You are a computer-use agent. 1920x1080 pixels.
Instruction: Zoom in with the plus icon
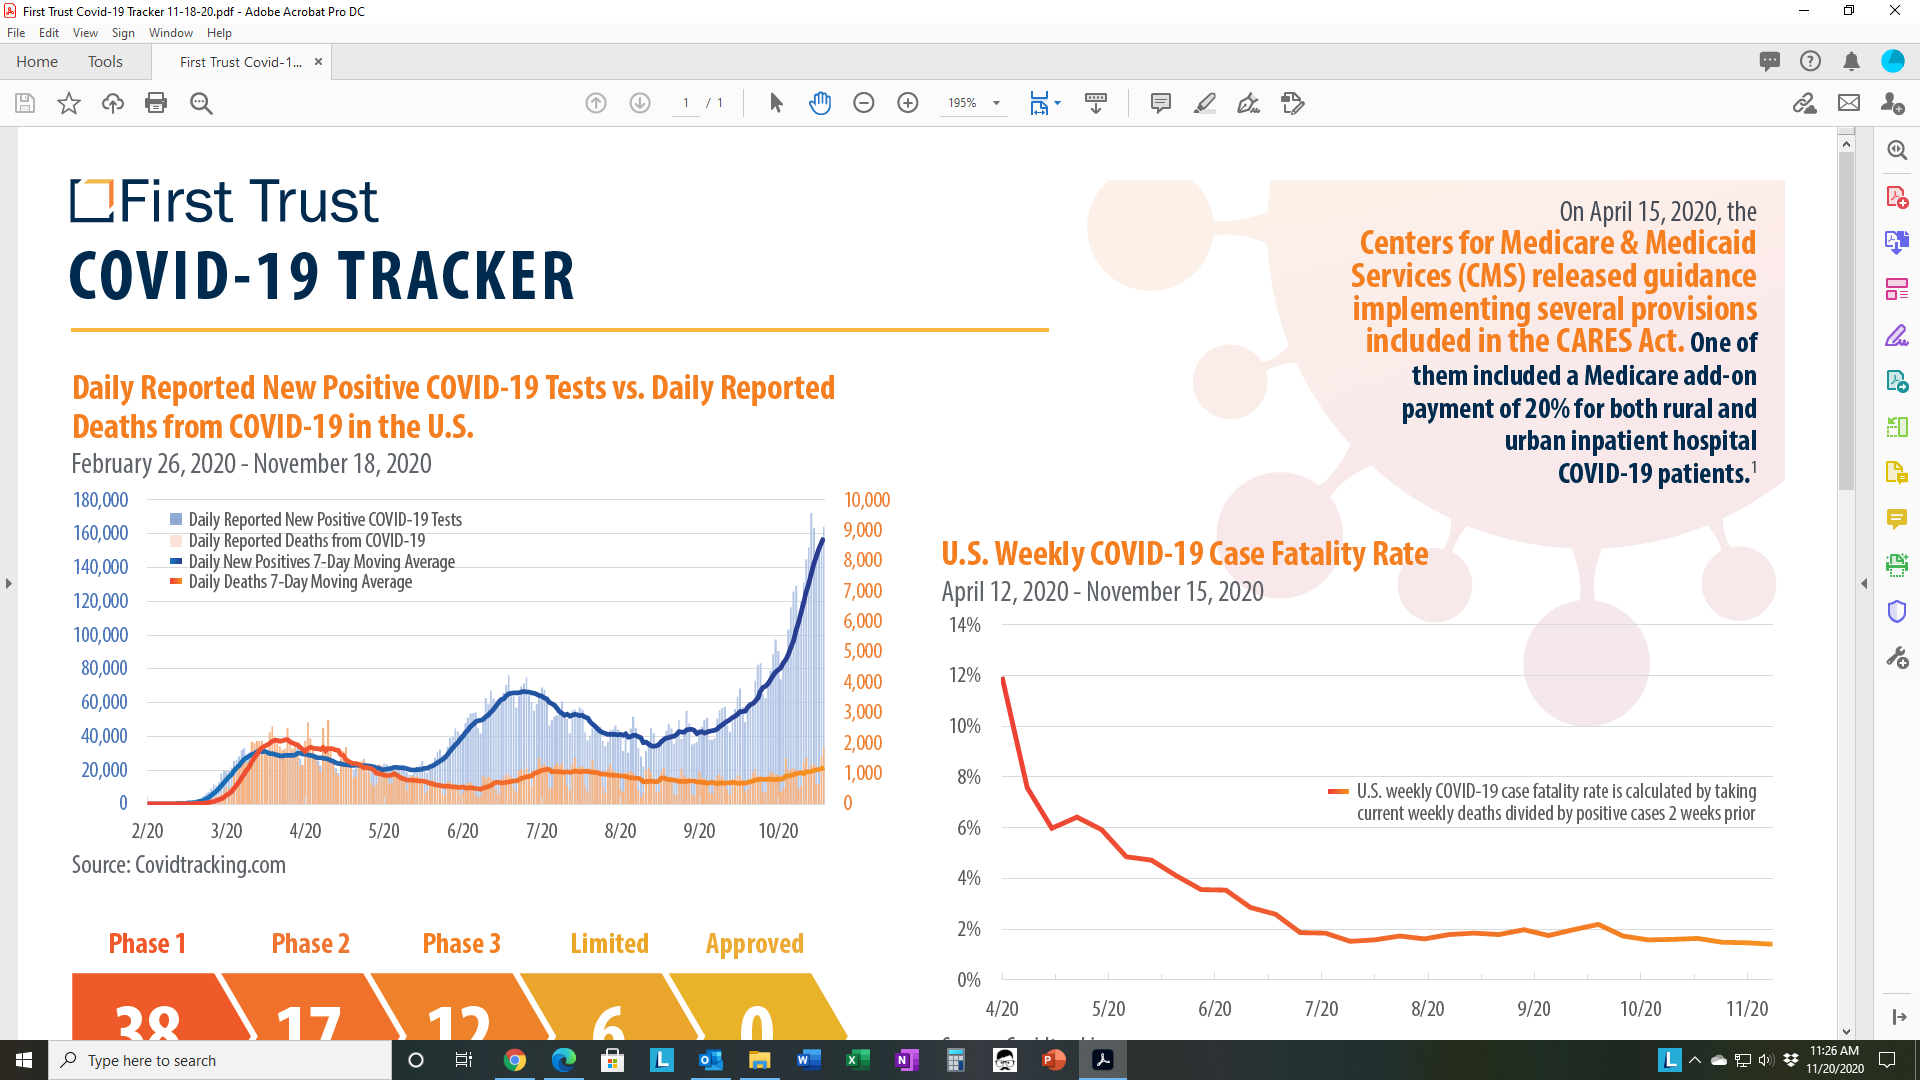[x=908, y=103]
